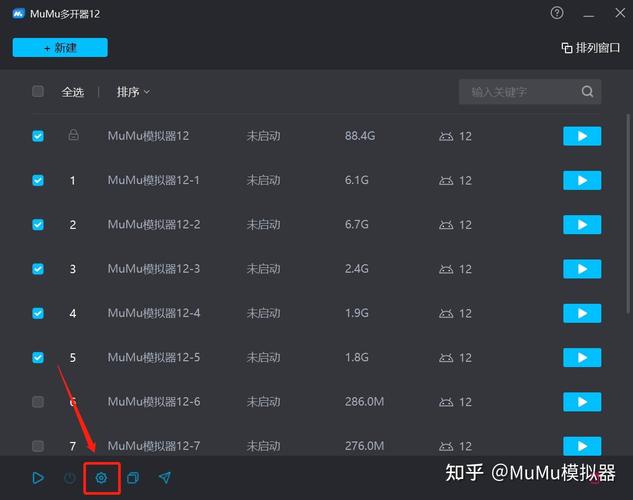Open the 排序 sort dropdown
This screenshot has width=633, height=500.
tap(133, 92)
